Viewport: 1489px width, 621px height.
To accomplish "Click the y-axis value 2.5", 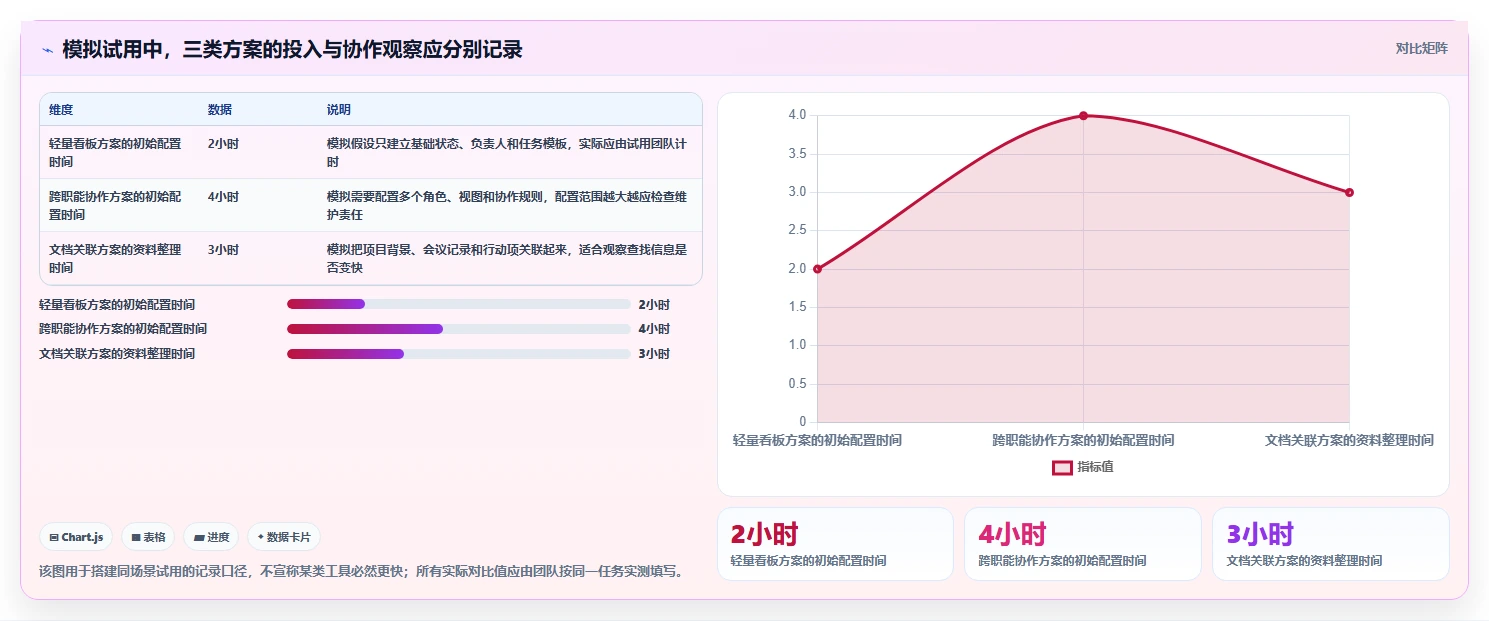I will (x=797, y=230).
